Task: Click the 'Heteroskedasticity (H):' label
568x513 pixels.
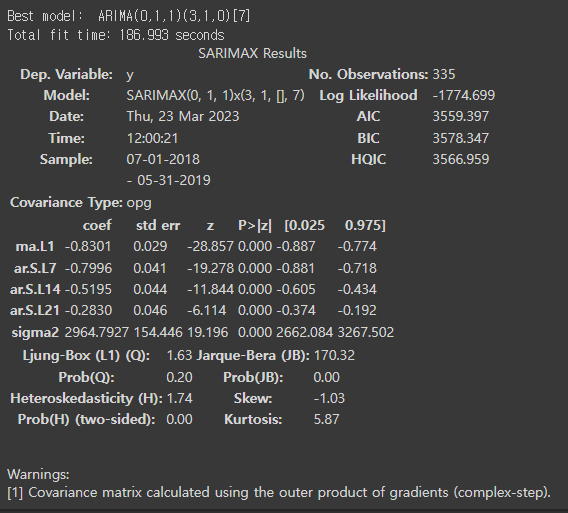Action: (86, 399)
